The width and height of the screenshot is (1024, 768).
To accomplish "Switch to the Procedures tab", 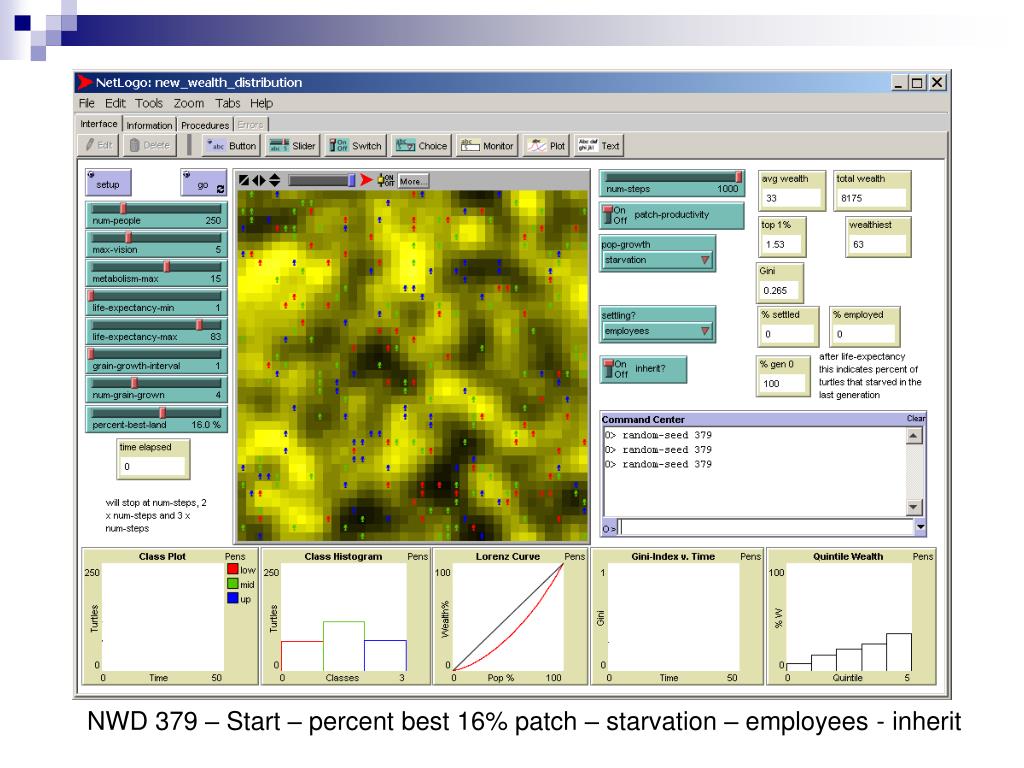I will (205, 125).
